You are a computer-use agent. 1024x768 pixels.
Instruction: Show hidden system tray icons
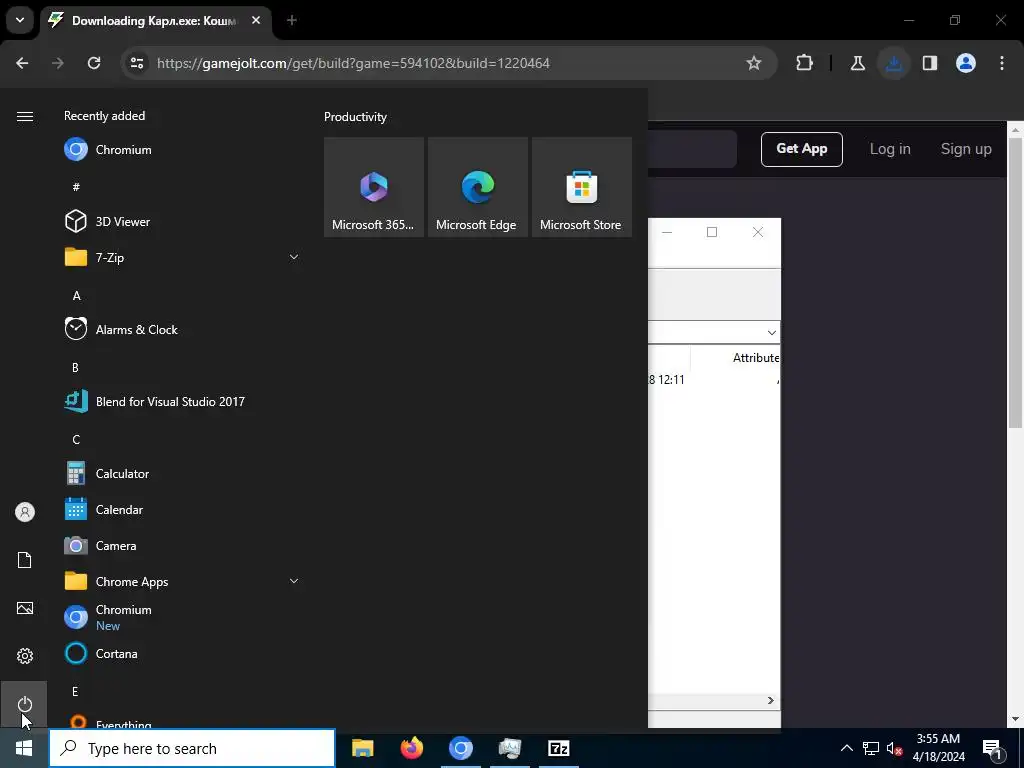[846, 748]
